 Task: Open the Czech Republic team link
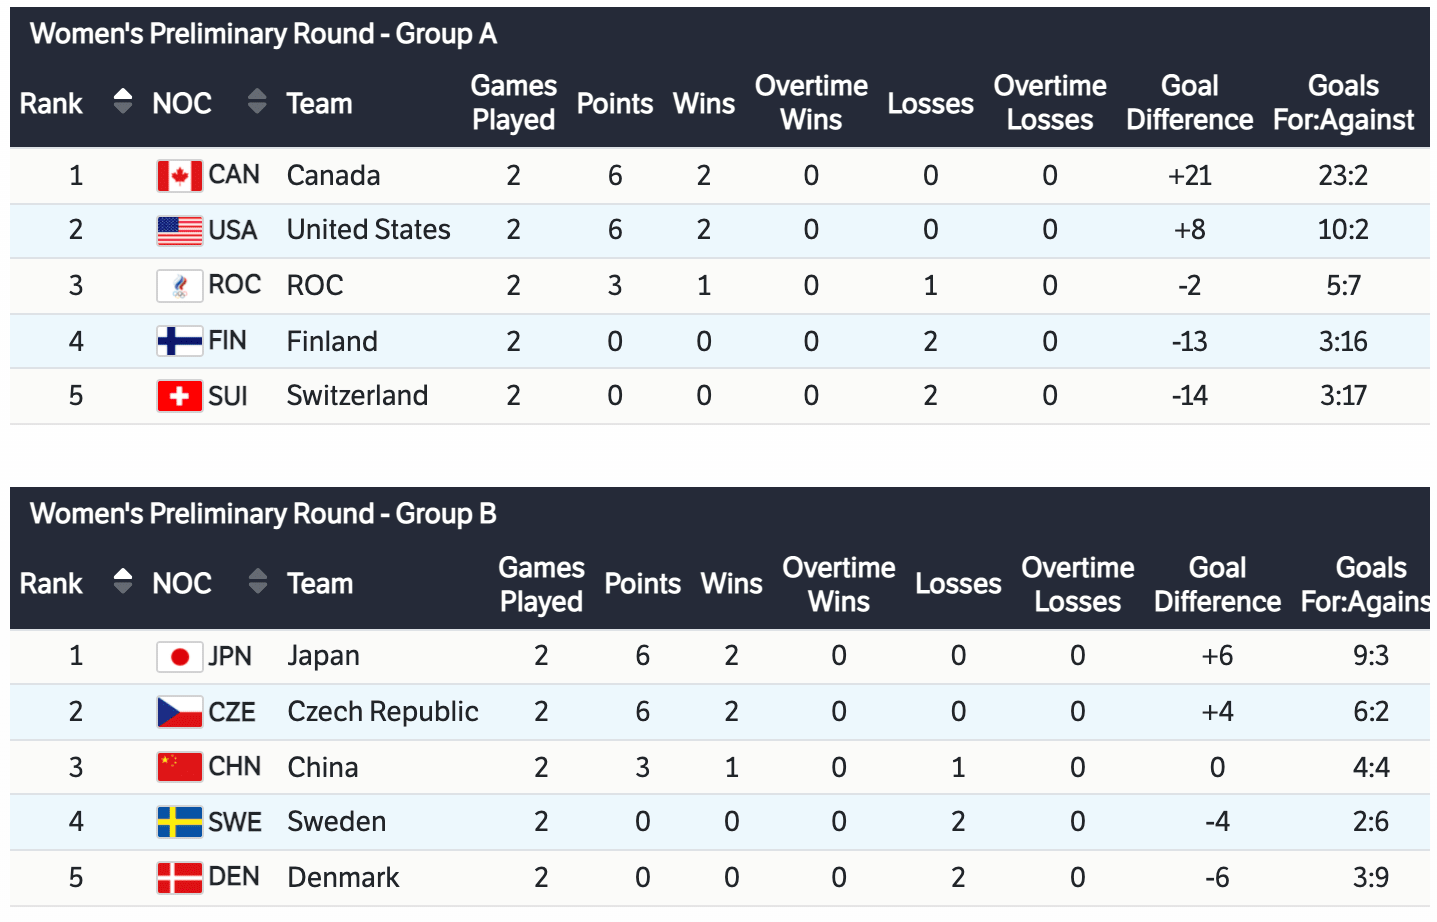point(382,712)
